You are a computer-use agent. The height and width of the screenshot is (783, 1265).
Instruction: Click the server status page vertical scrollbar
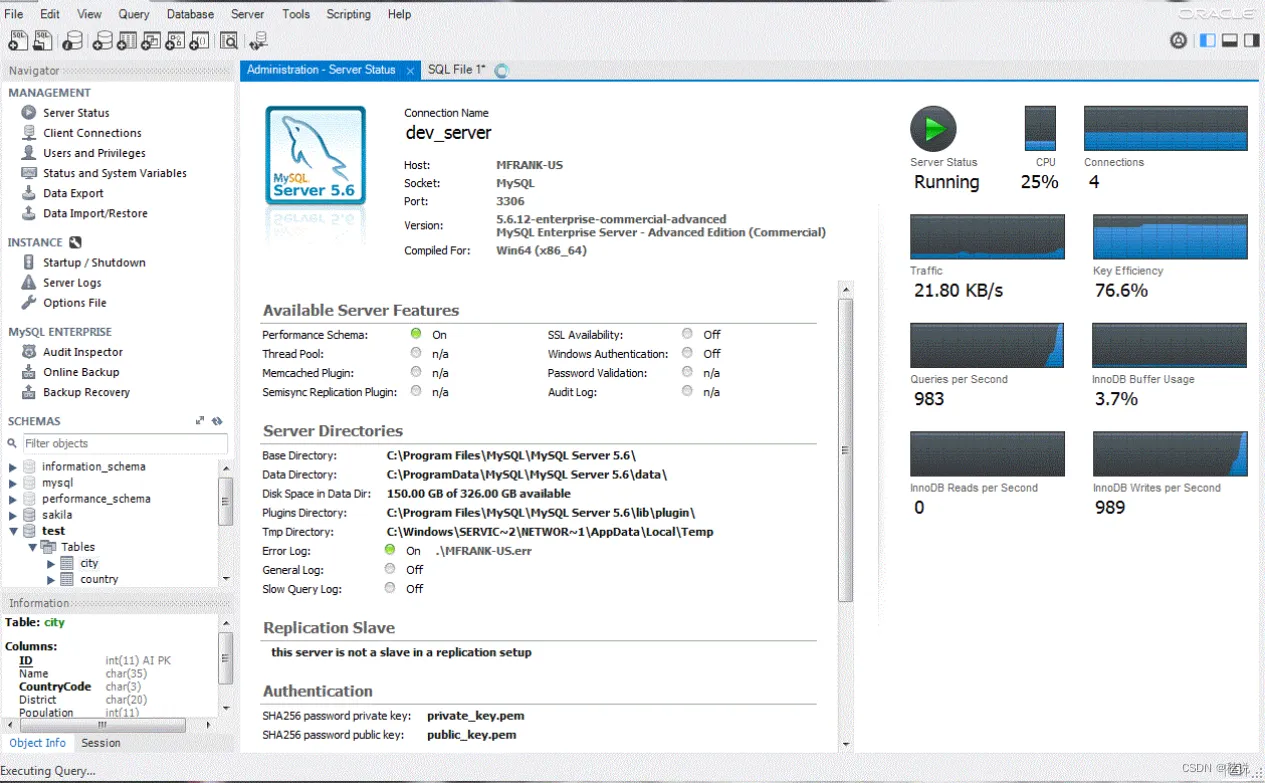(846, 450)
